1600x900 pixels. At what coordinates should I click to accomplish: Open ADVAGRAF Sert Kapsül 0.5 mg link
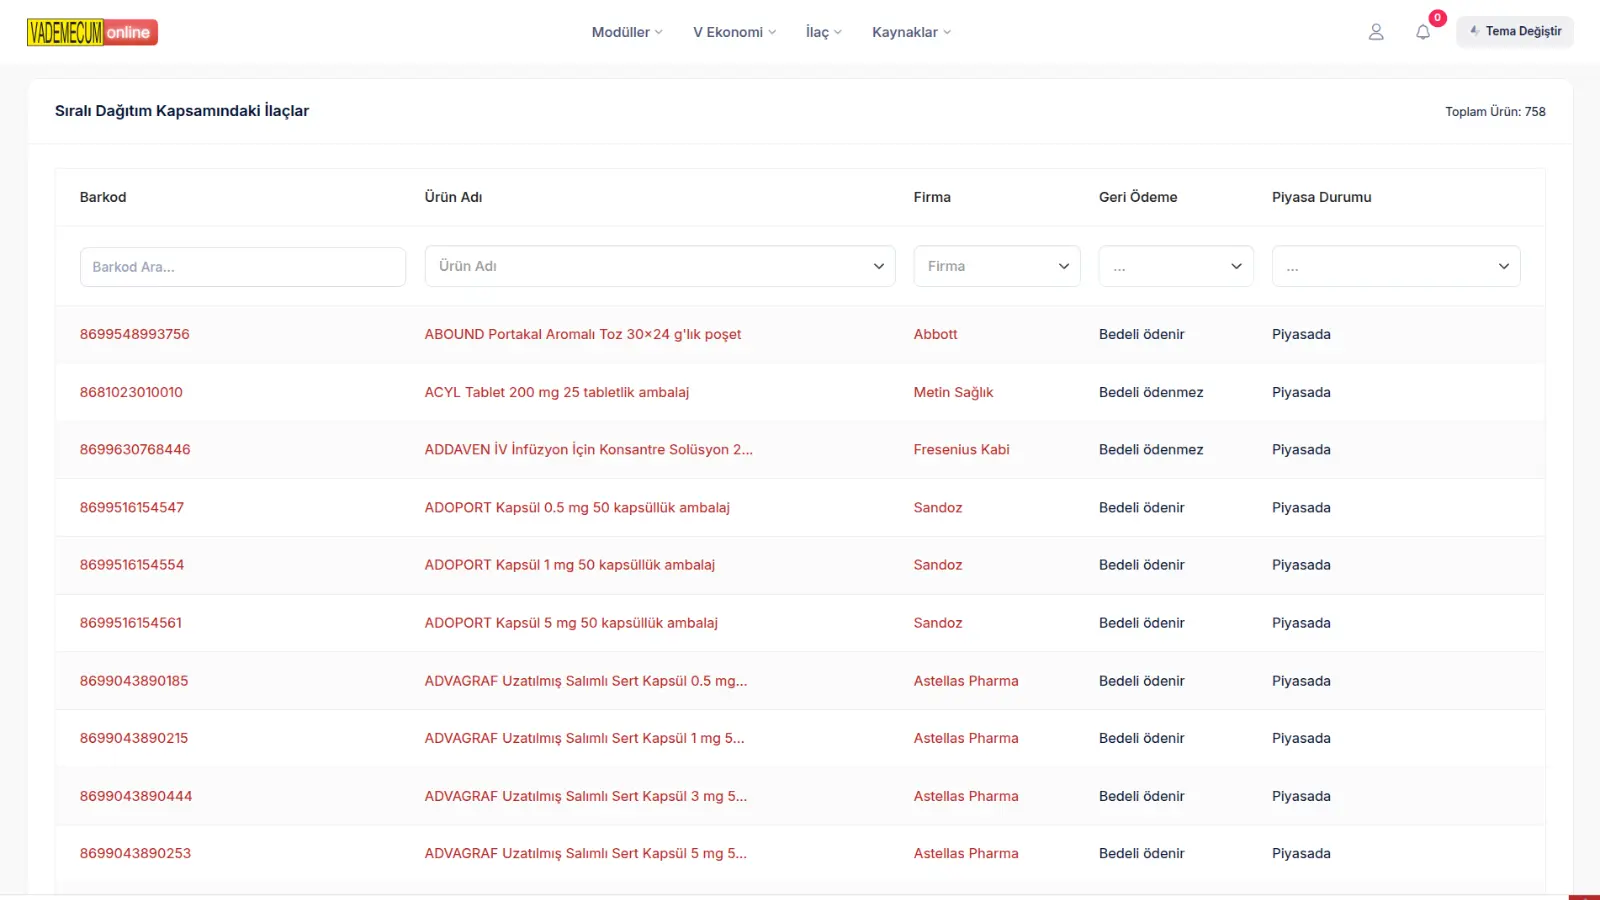coord(586,680)
